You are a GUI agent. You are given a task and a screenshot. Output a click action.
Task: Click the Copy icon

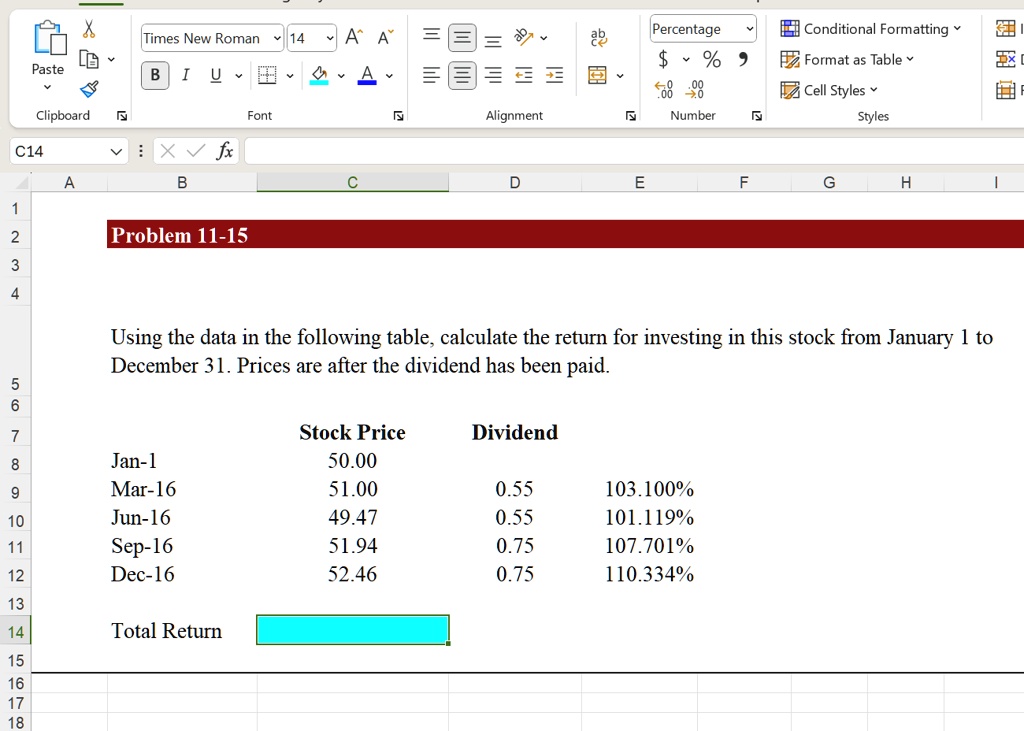(x=88, y=59)
